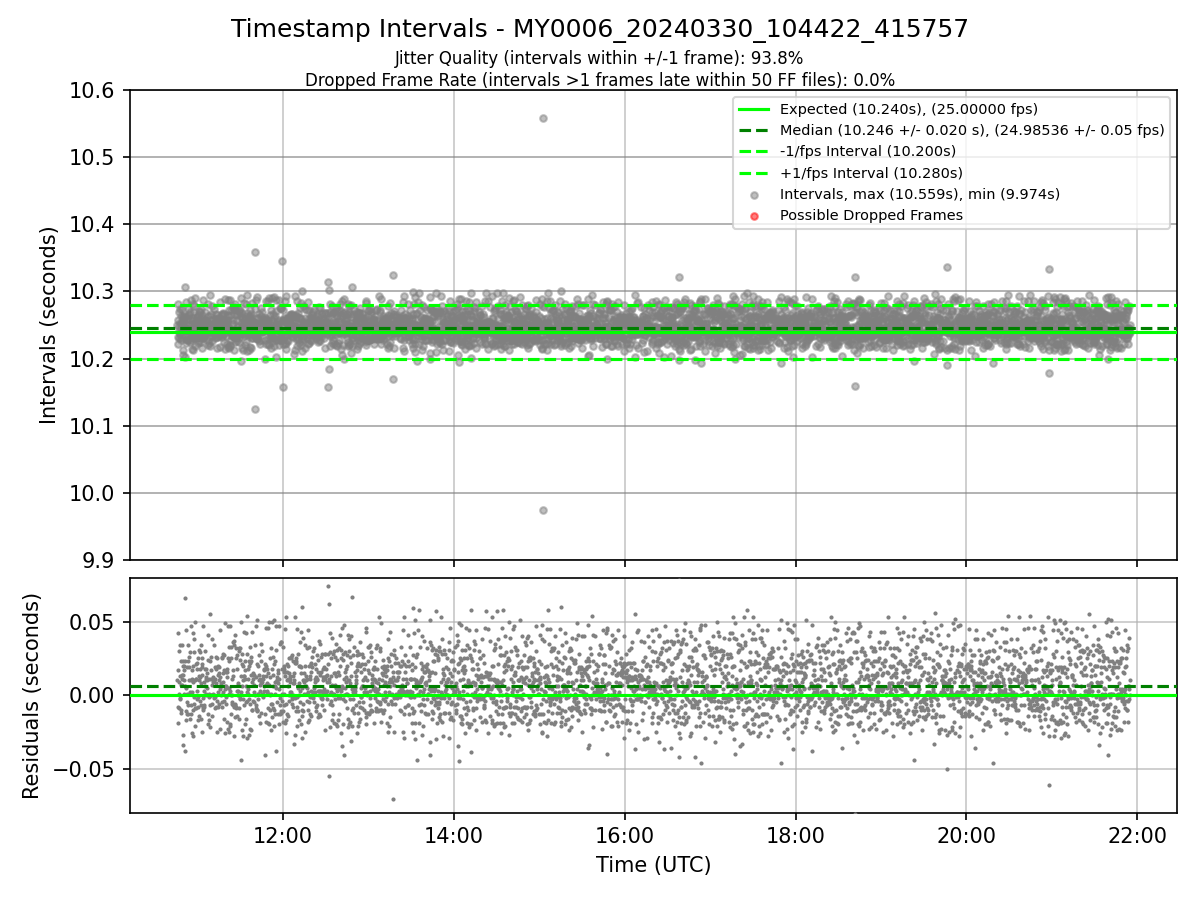The width and height of the screenshot is (1200, 900).
Task: Click the maximum outlier point near 10.56 seconds
Action: click(543, 118)
